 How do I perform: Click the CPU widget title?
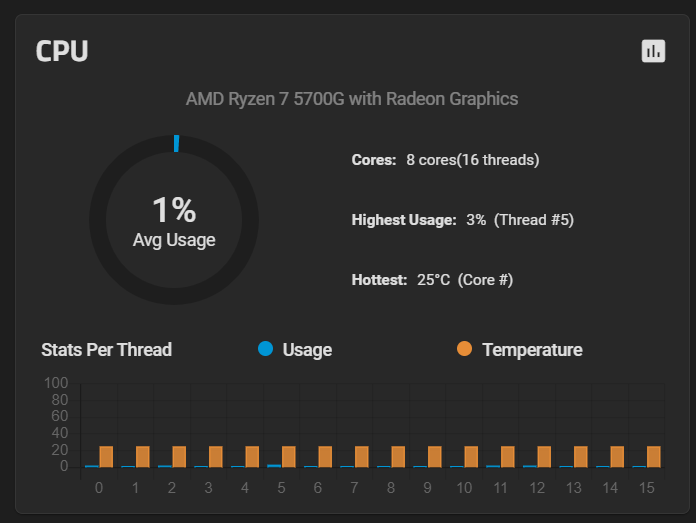click(62, 51)
